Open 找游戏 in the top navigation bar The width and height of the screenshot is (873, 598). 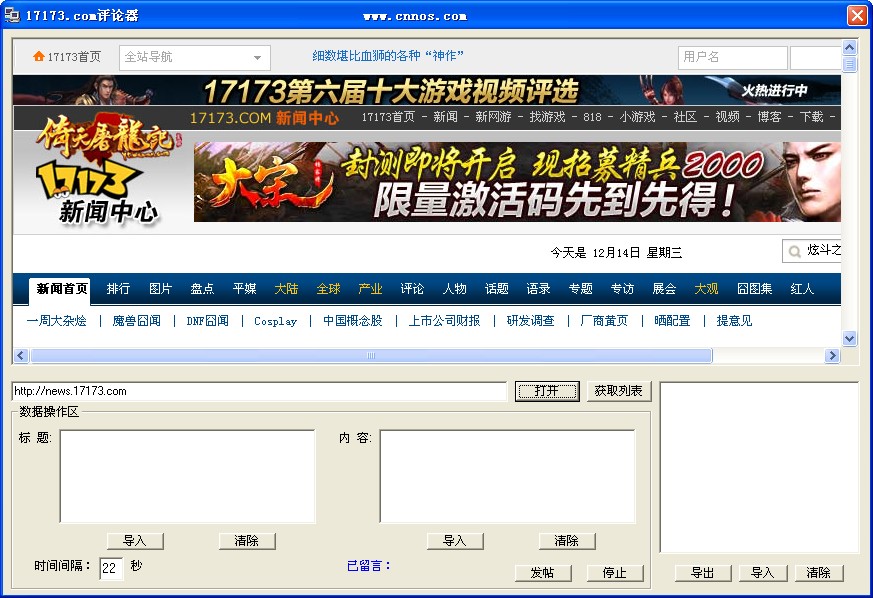(x=547, y=117)
